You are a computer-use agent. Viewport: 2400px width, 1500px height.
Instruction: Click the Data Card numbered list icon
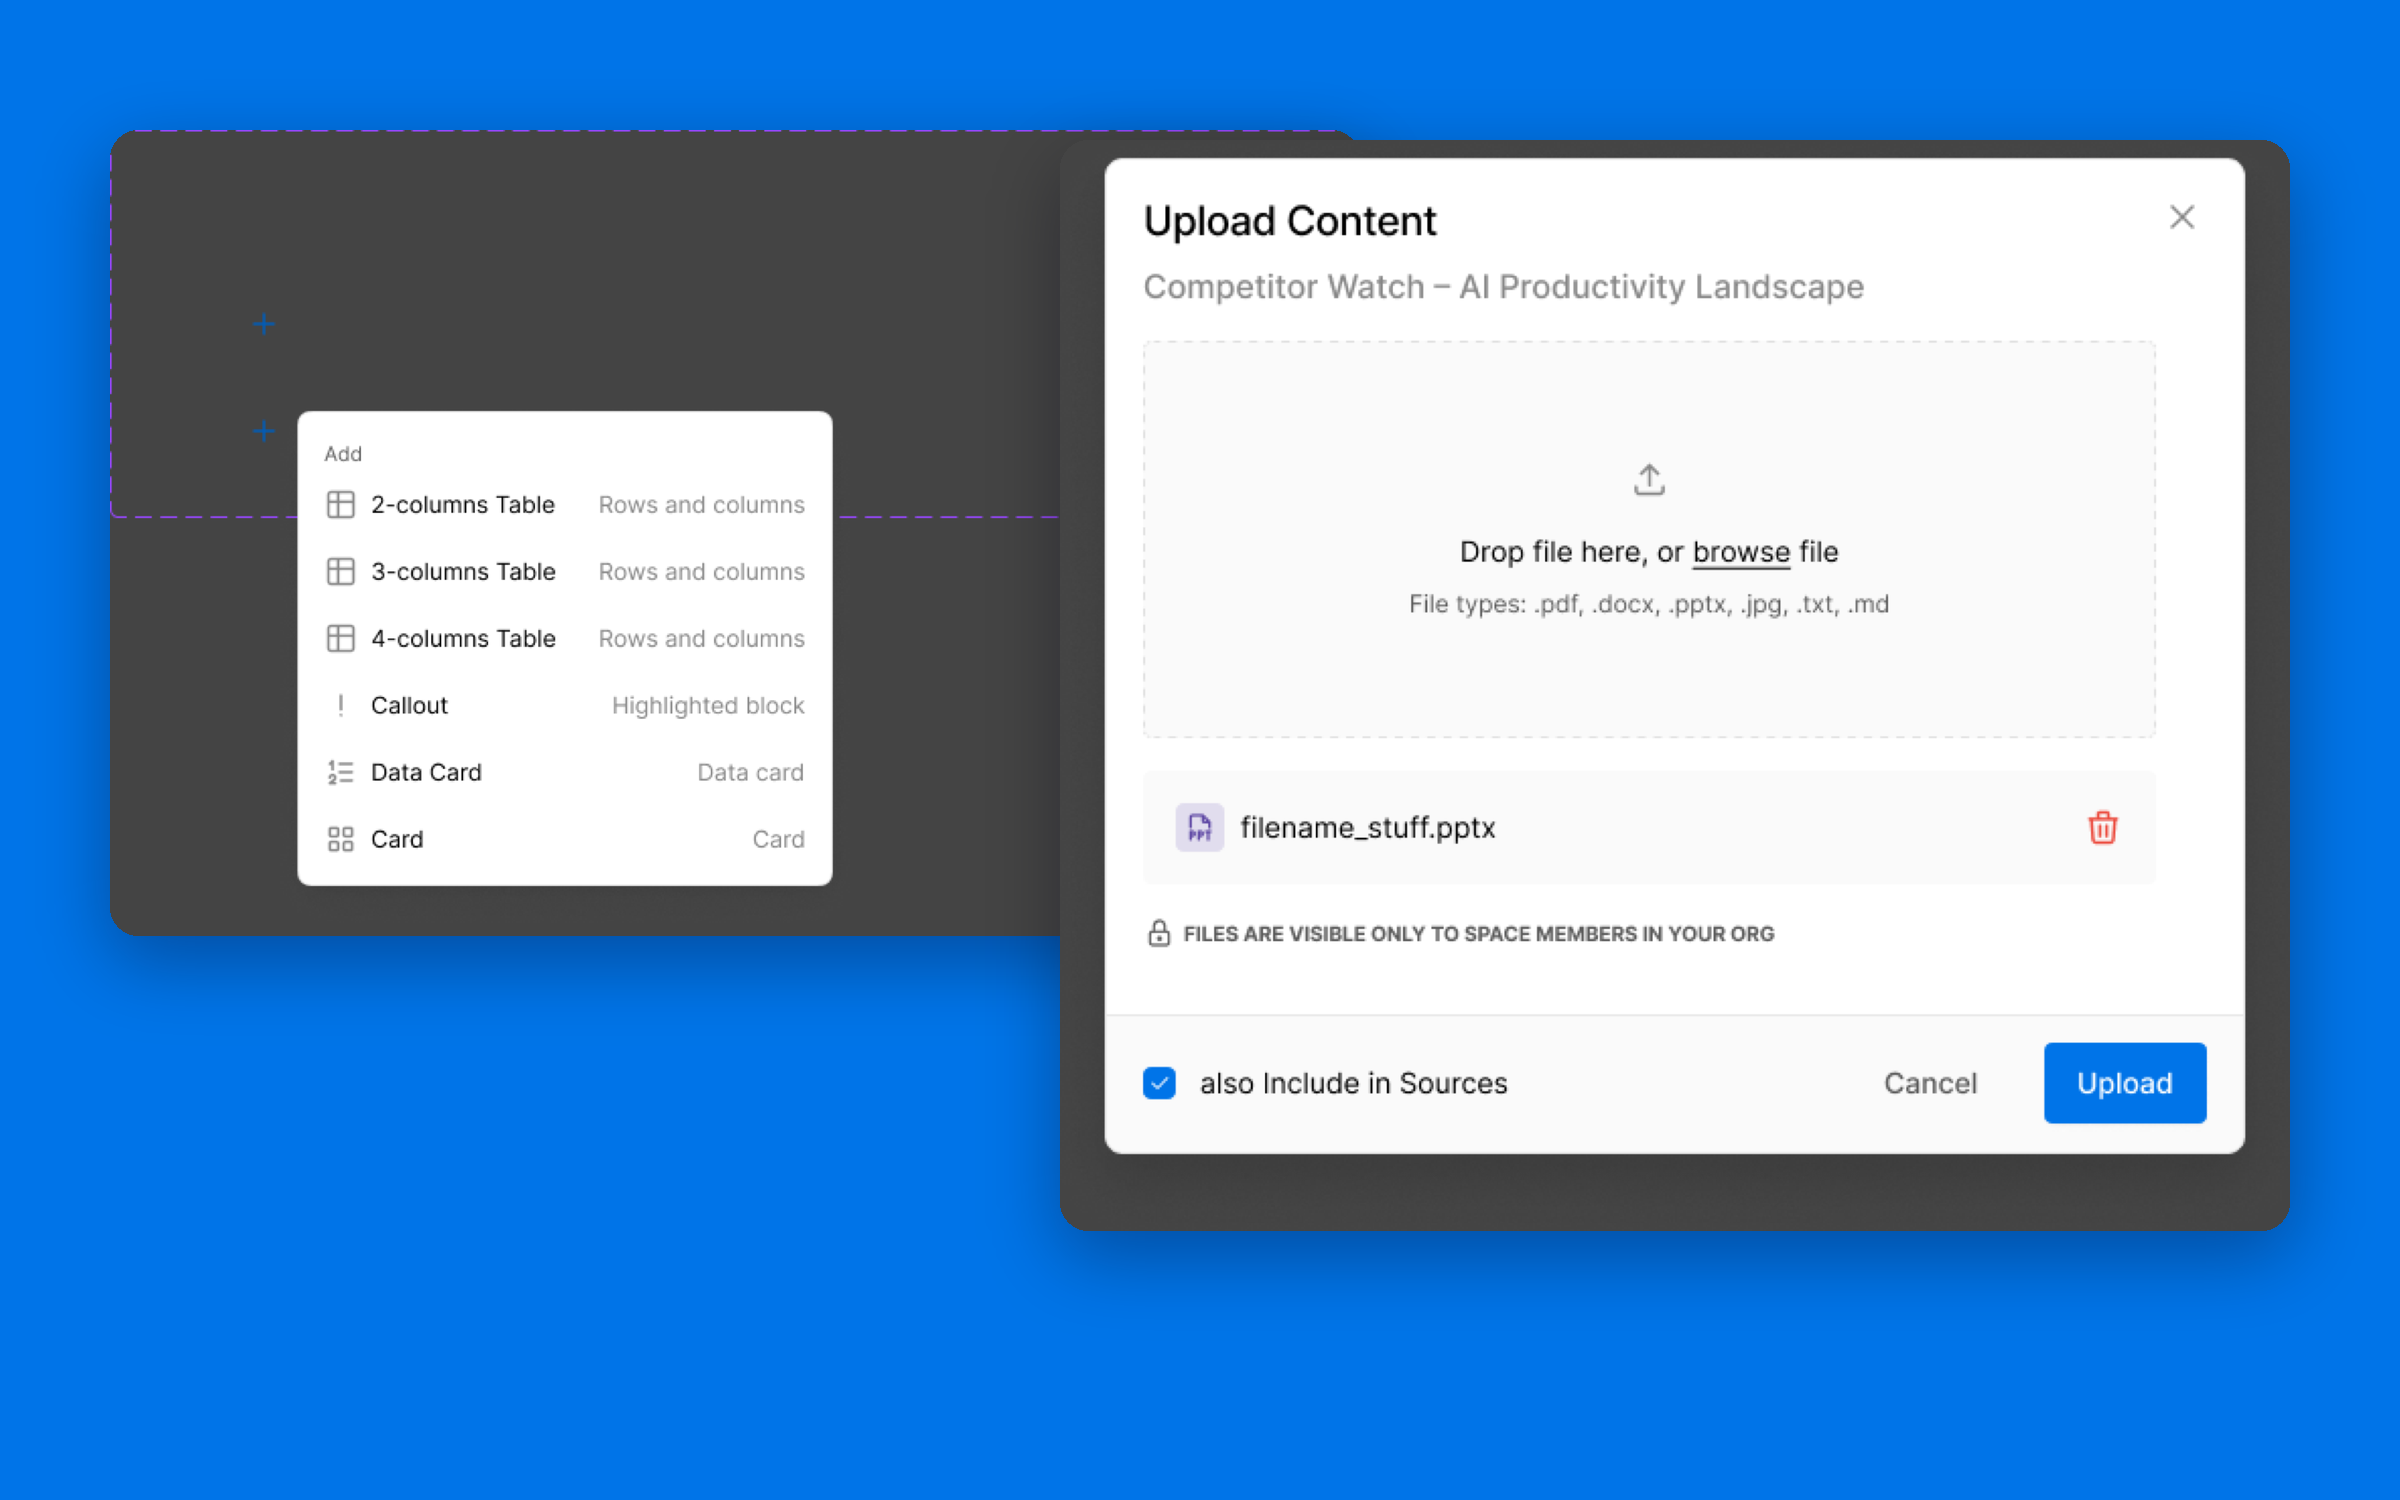tap(341, 772)
